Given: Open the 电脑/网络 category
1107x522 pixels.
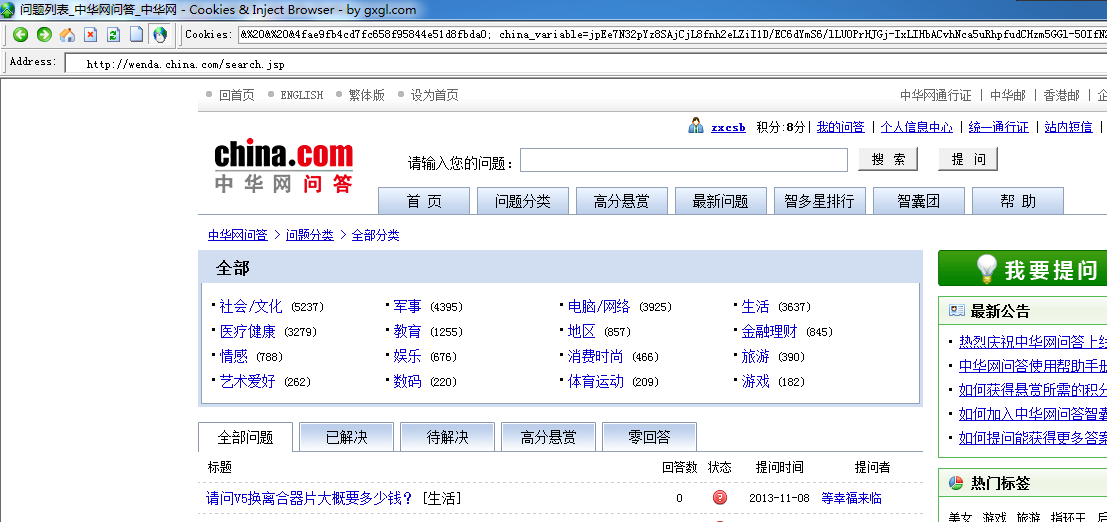Looking at the screenshot, I should (x=599, y=306).
